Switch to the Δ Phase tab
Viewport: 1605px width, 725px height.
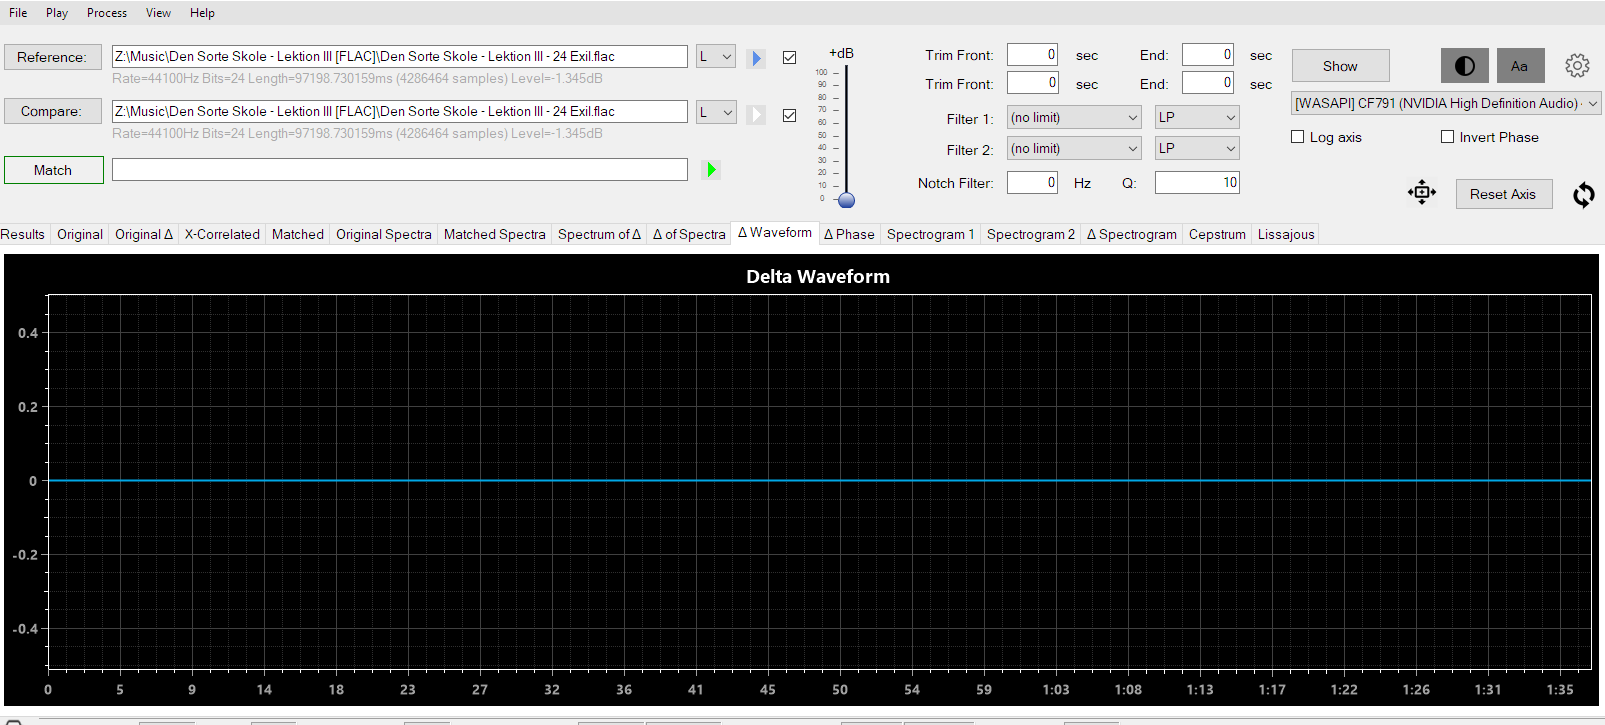pos(849,234)
